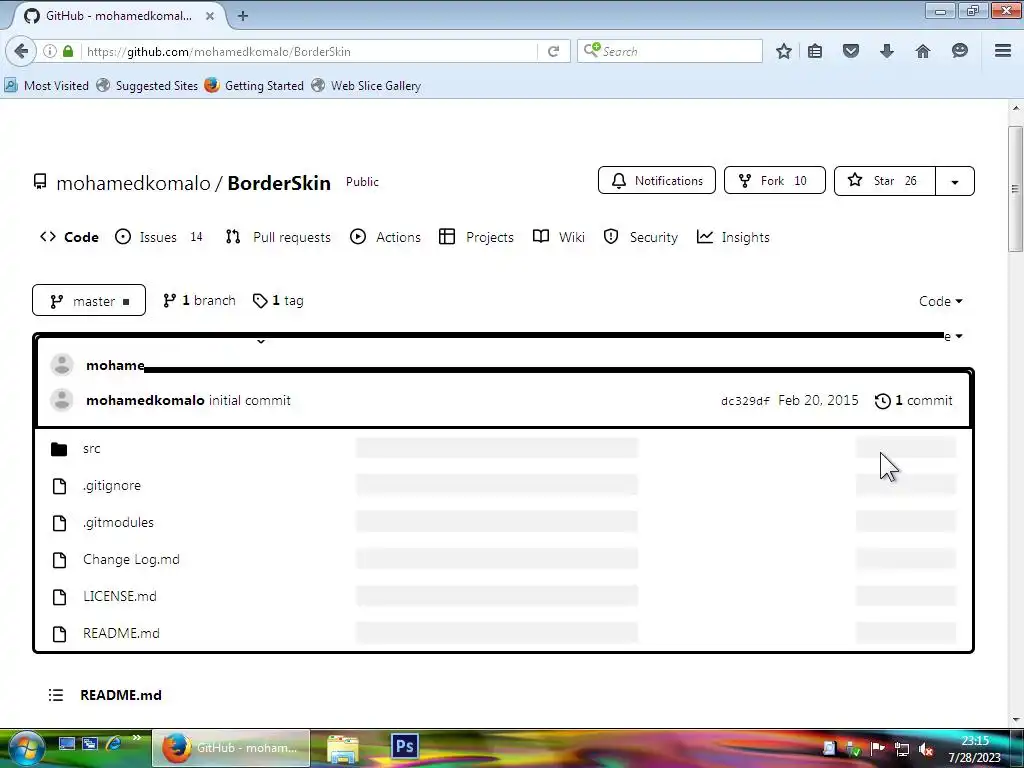The height and width of the screenshot is (768, 1024).
Task: Open the Issues tab
Action: [159, 237]
